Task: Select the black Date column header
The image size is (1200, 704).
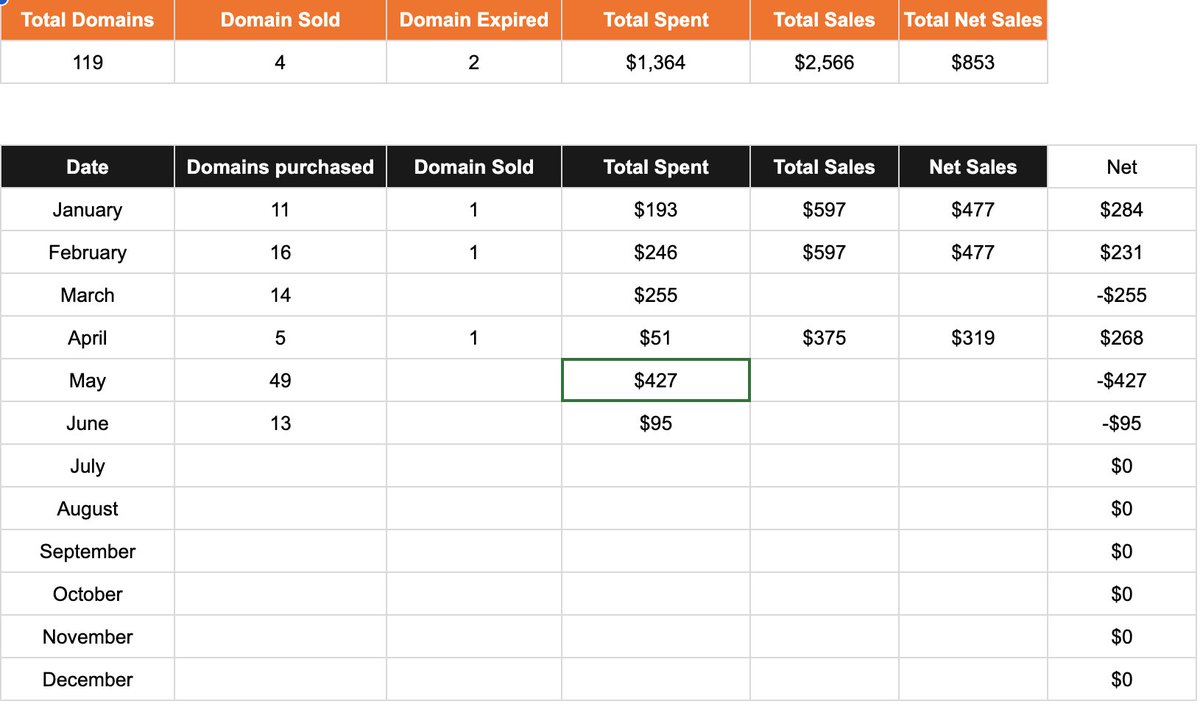Action: click(87, 167)
